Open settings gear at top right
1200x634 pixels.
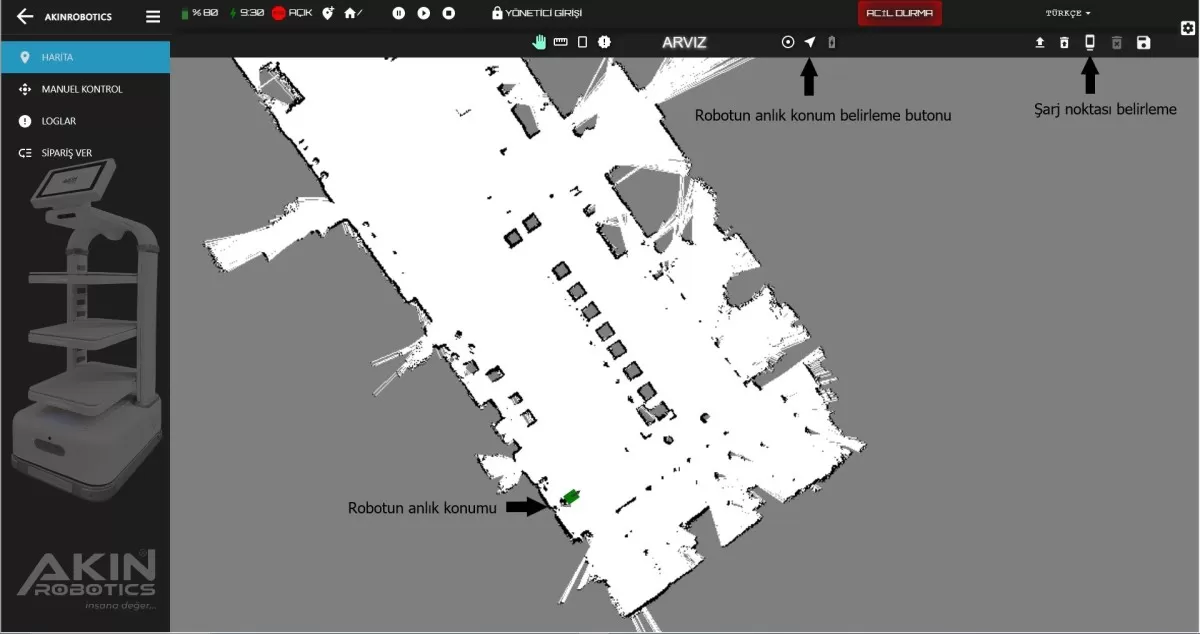tap(1188, 28)
